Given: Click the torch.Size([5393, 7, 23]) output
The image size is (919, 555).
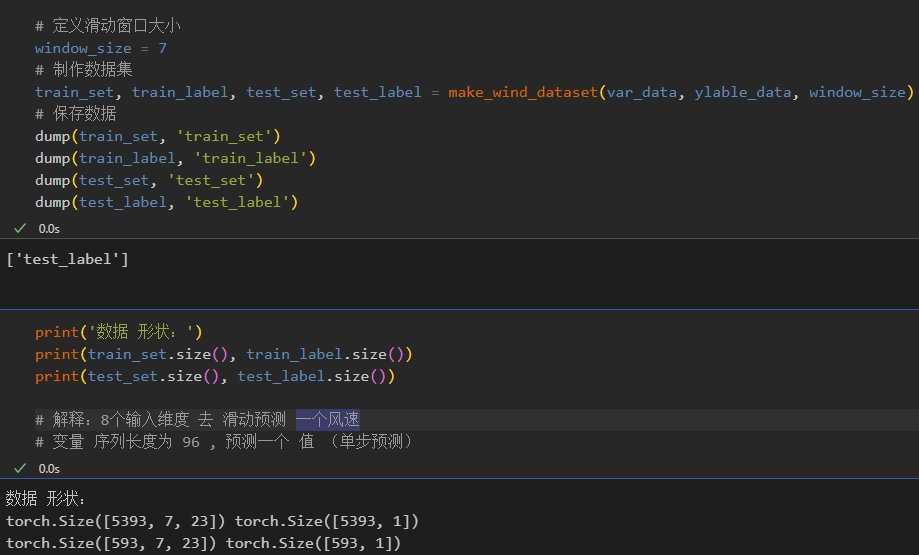Looking at the screenshot, I should click(x=116, y=521).
